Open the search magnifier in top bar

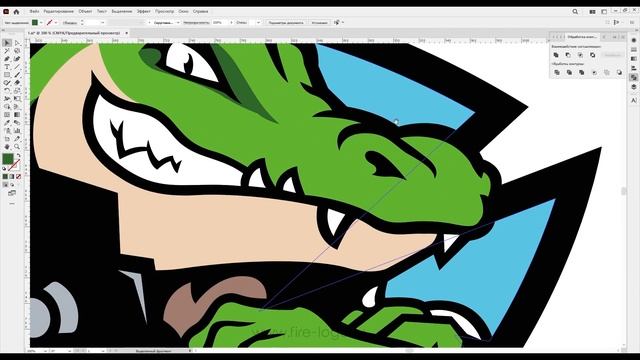pos(575,12)
